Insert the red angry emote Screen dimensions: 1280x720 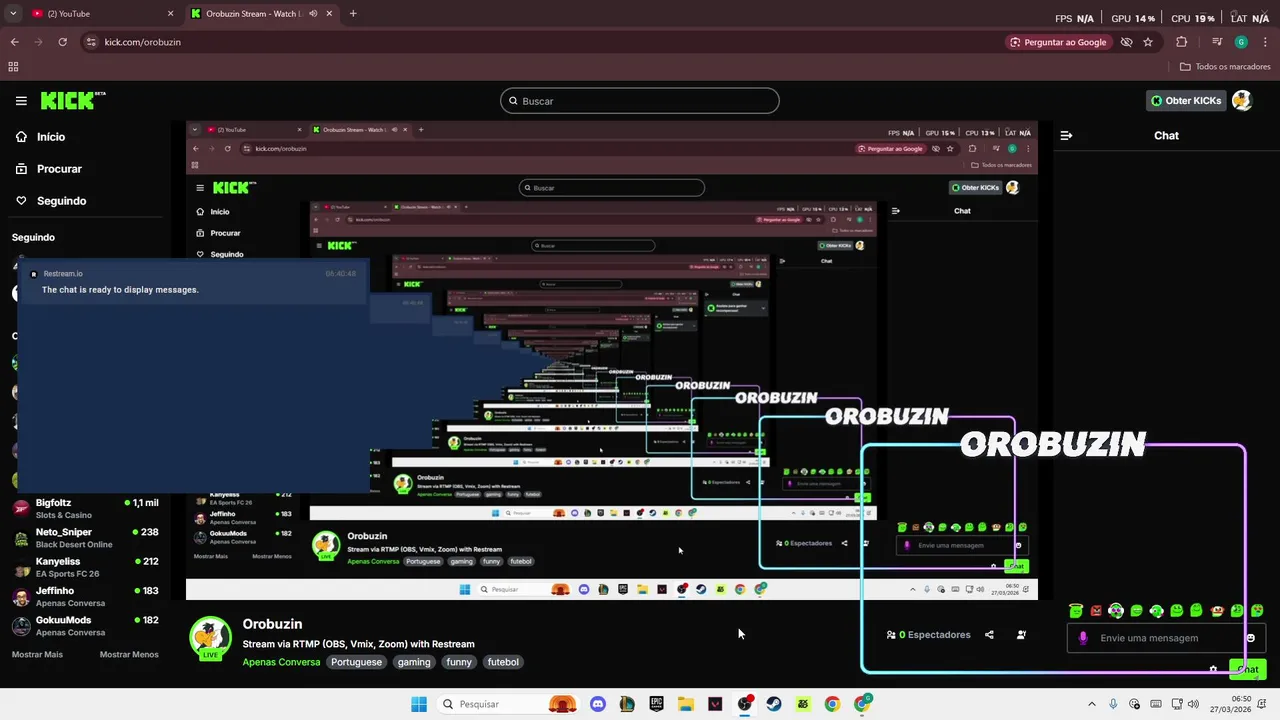pyautogui.click(x=1096, y=611)
